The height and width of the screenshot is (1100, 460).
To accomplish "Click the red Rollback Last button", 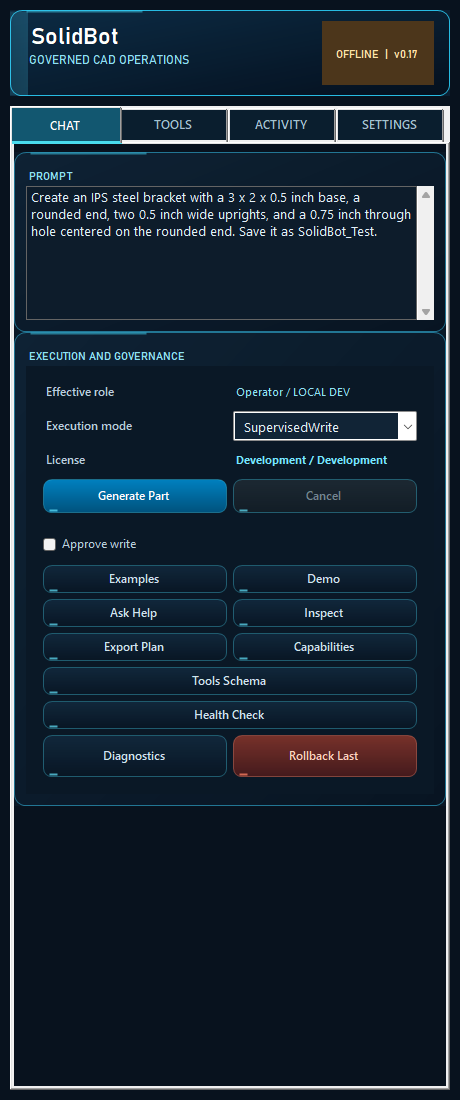I will [325, 756].
